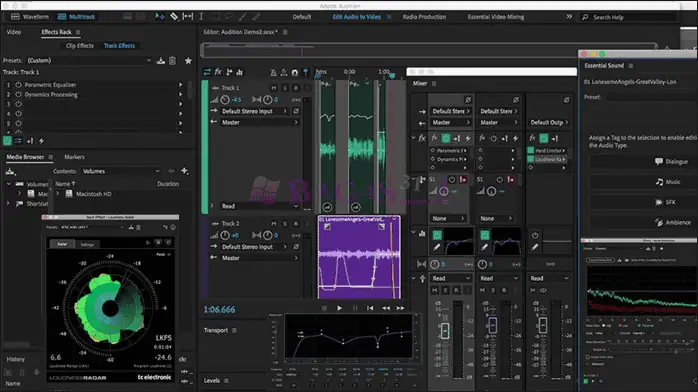Open the Contents Volumes dropdown

pos(121,171)
